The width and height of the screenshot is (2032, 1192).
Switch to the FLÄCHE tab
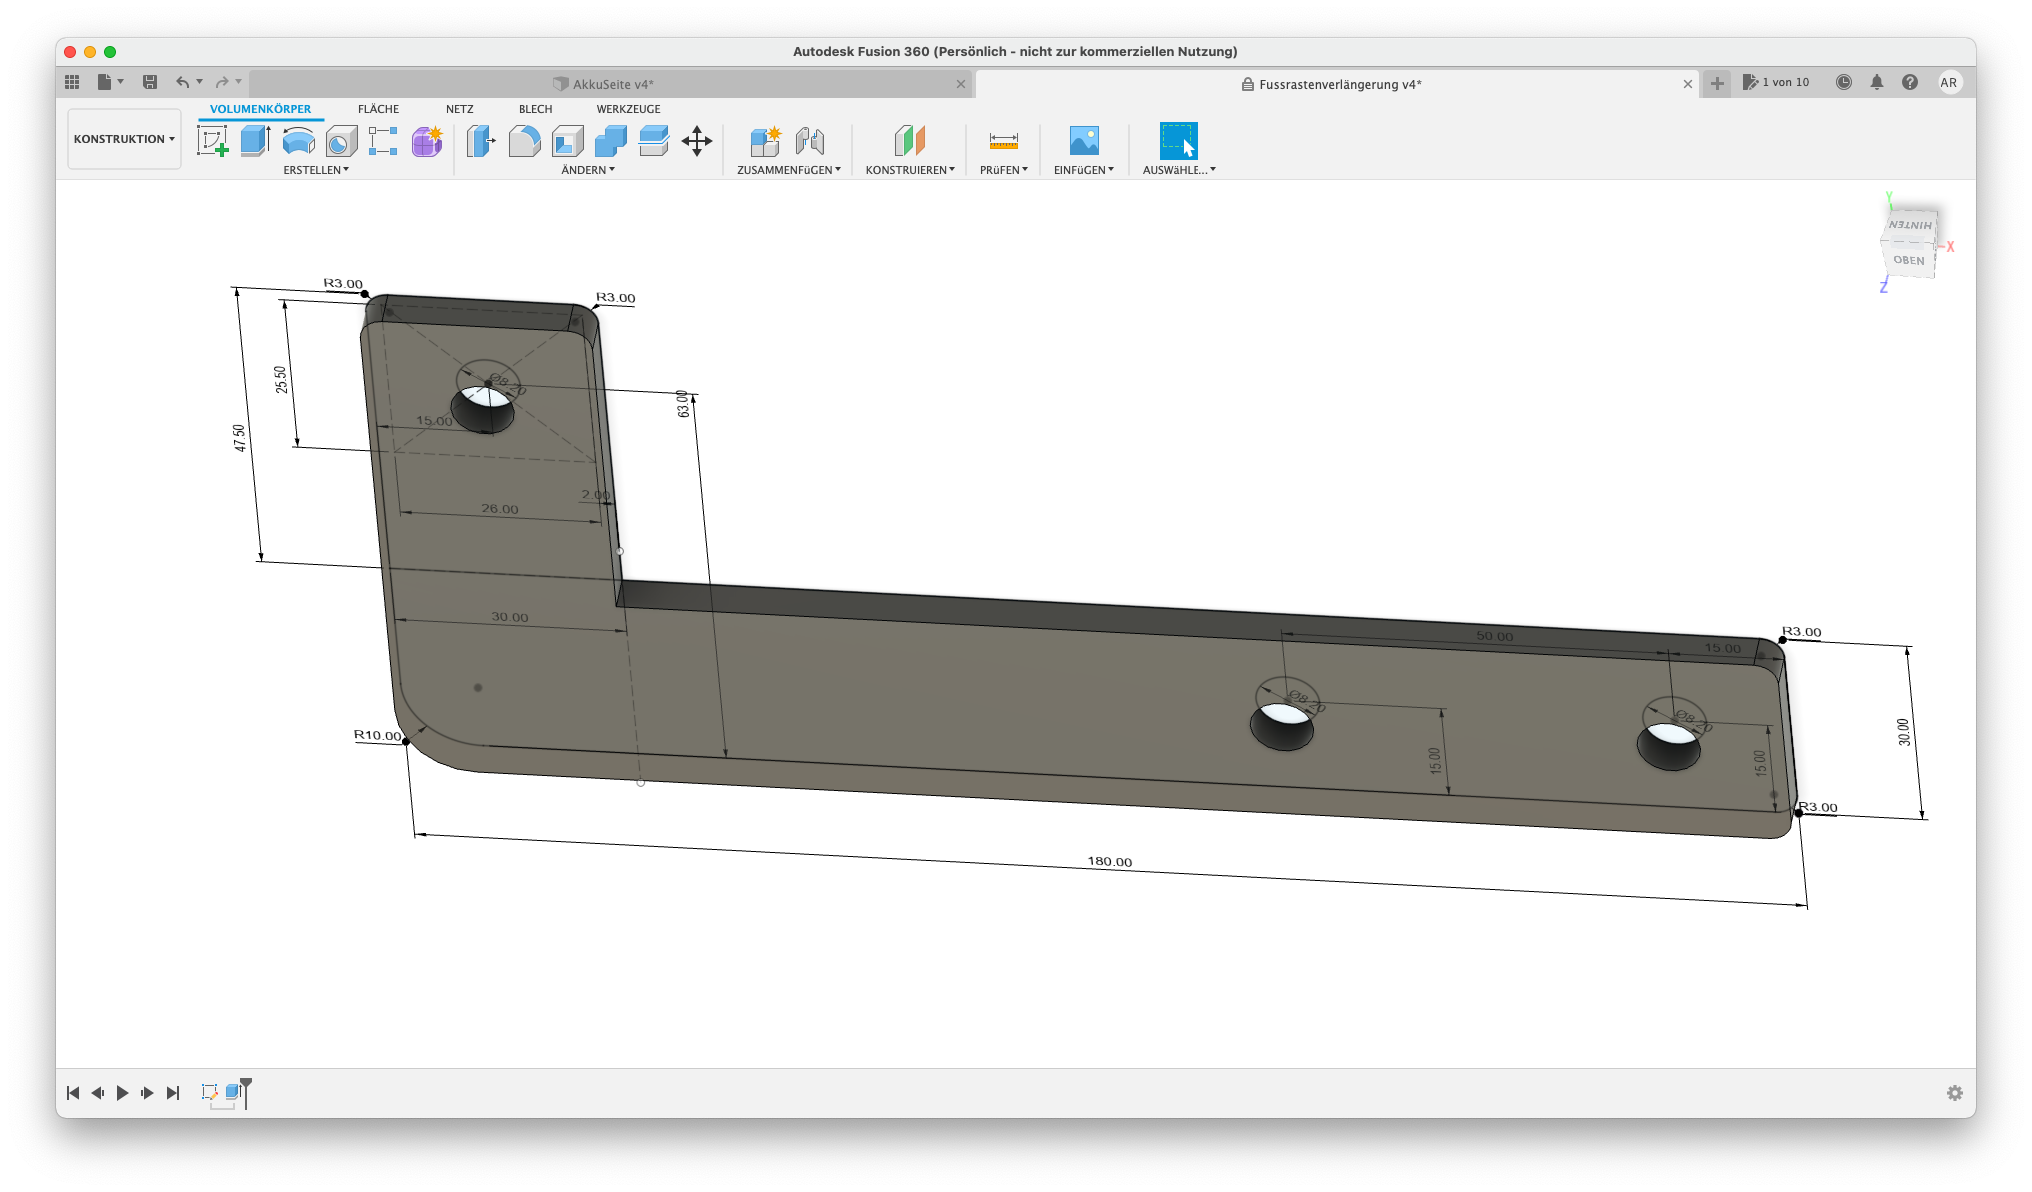coord(378,109)
